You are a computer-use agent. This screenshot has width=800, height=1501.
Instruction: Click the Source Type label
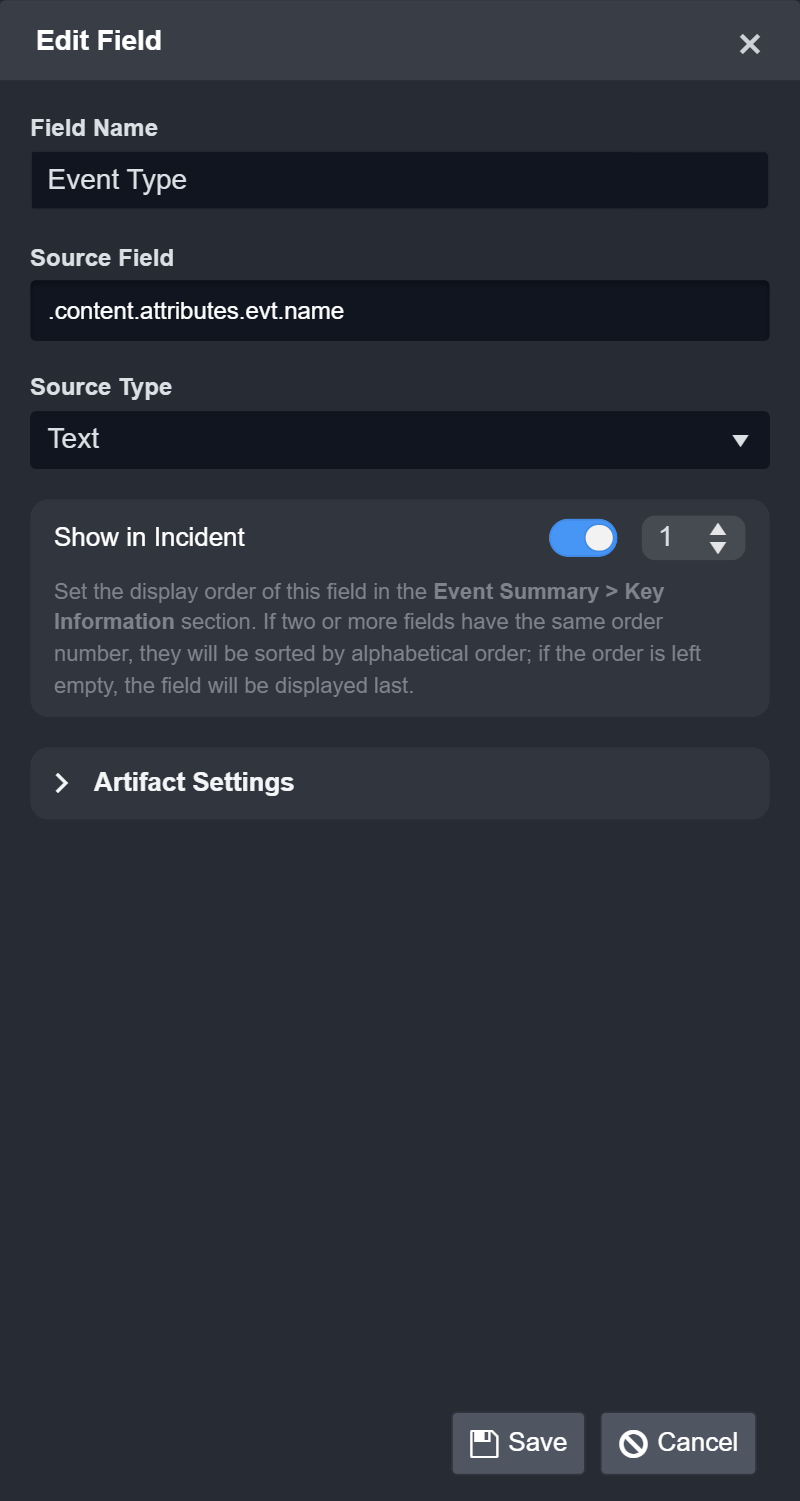[x=101, y=387]
